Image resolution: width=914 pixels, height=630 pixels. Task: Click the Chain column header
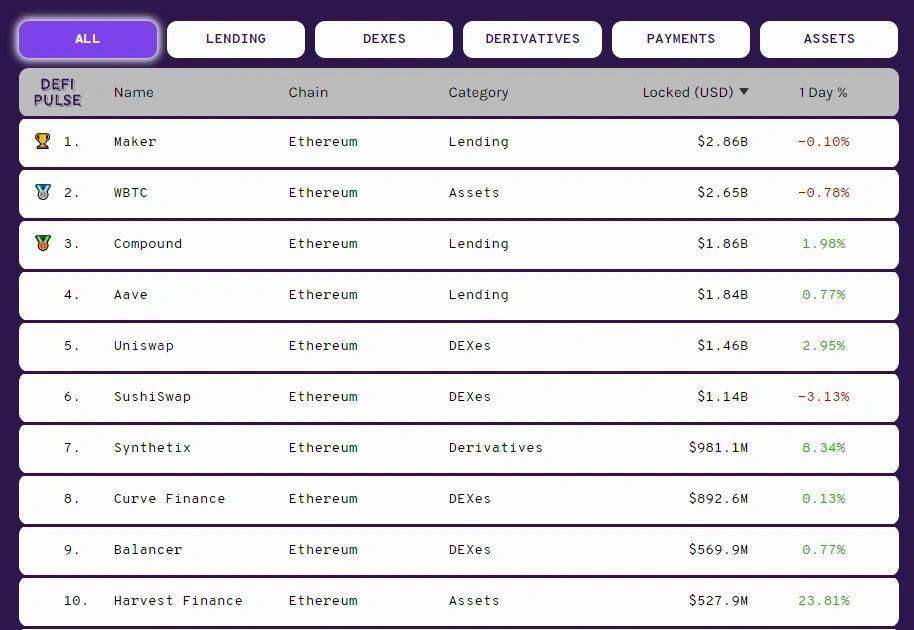click(x=308, y=93)
